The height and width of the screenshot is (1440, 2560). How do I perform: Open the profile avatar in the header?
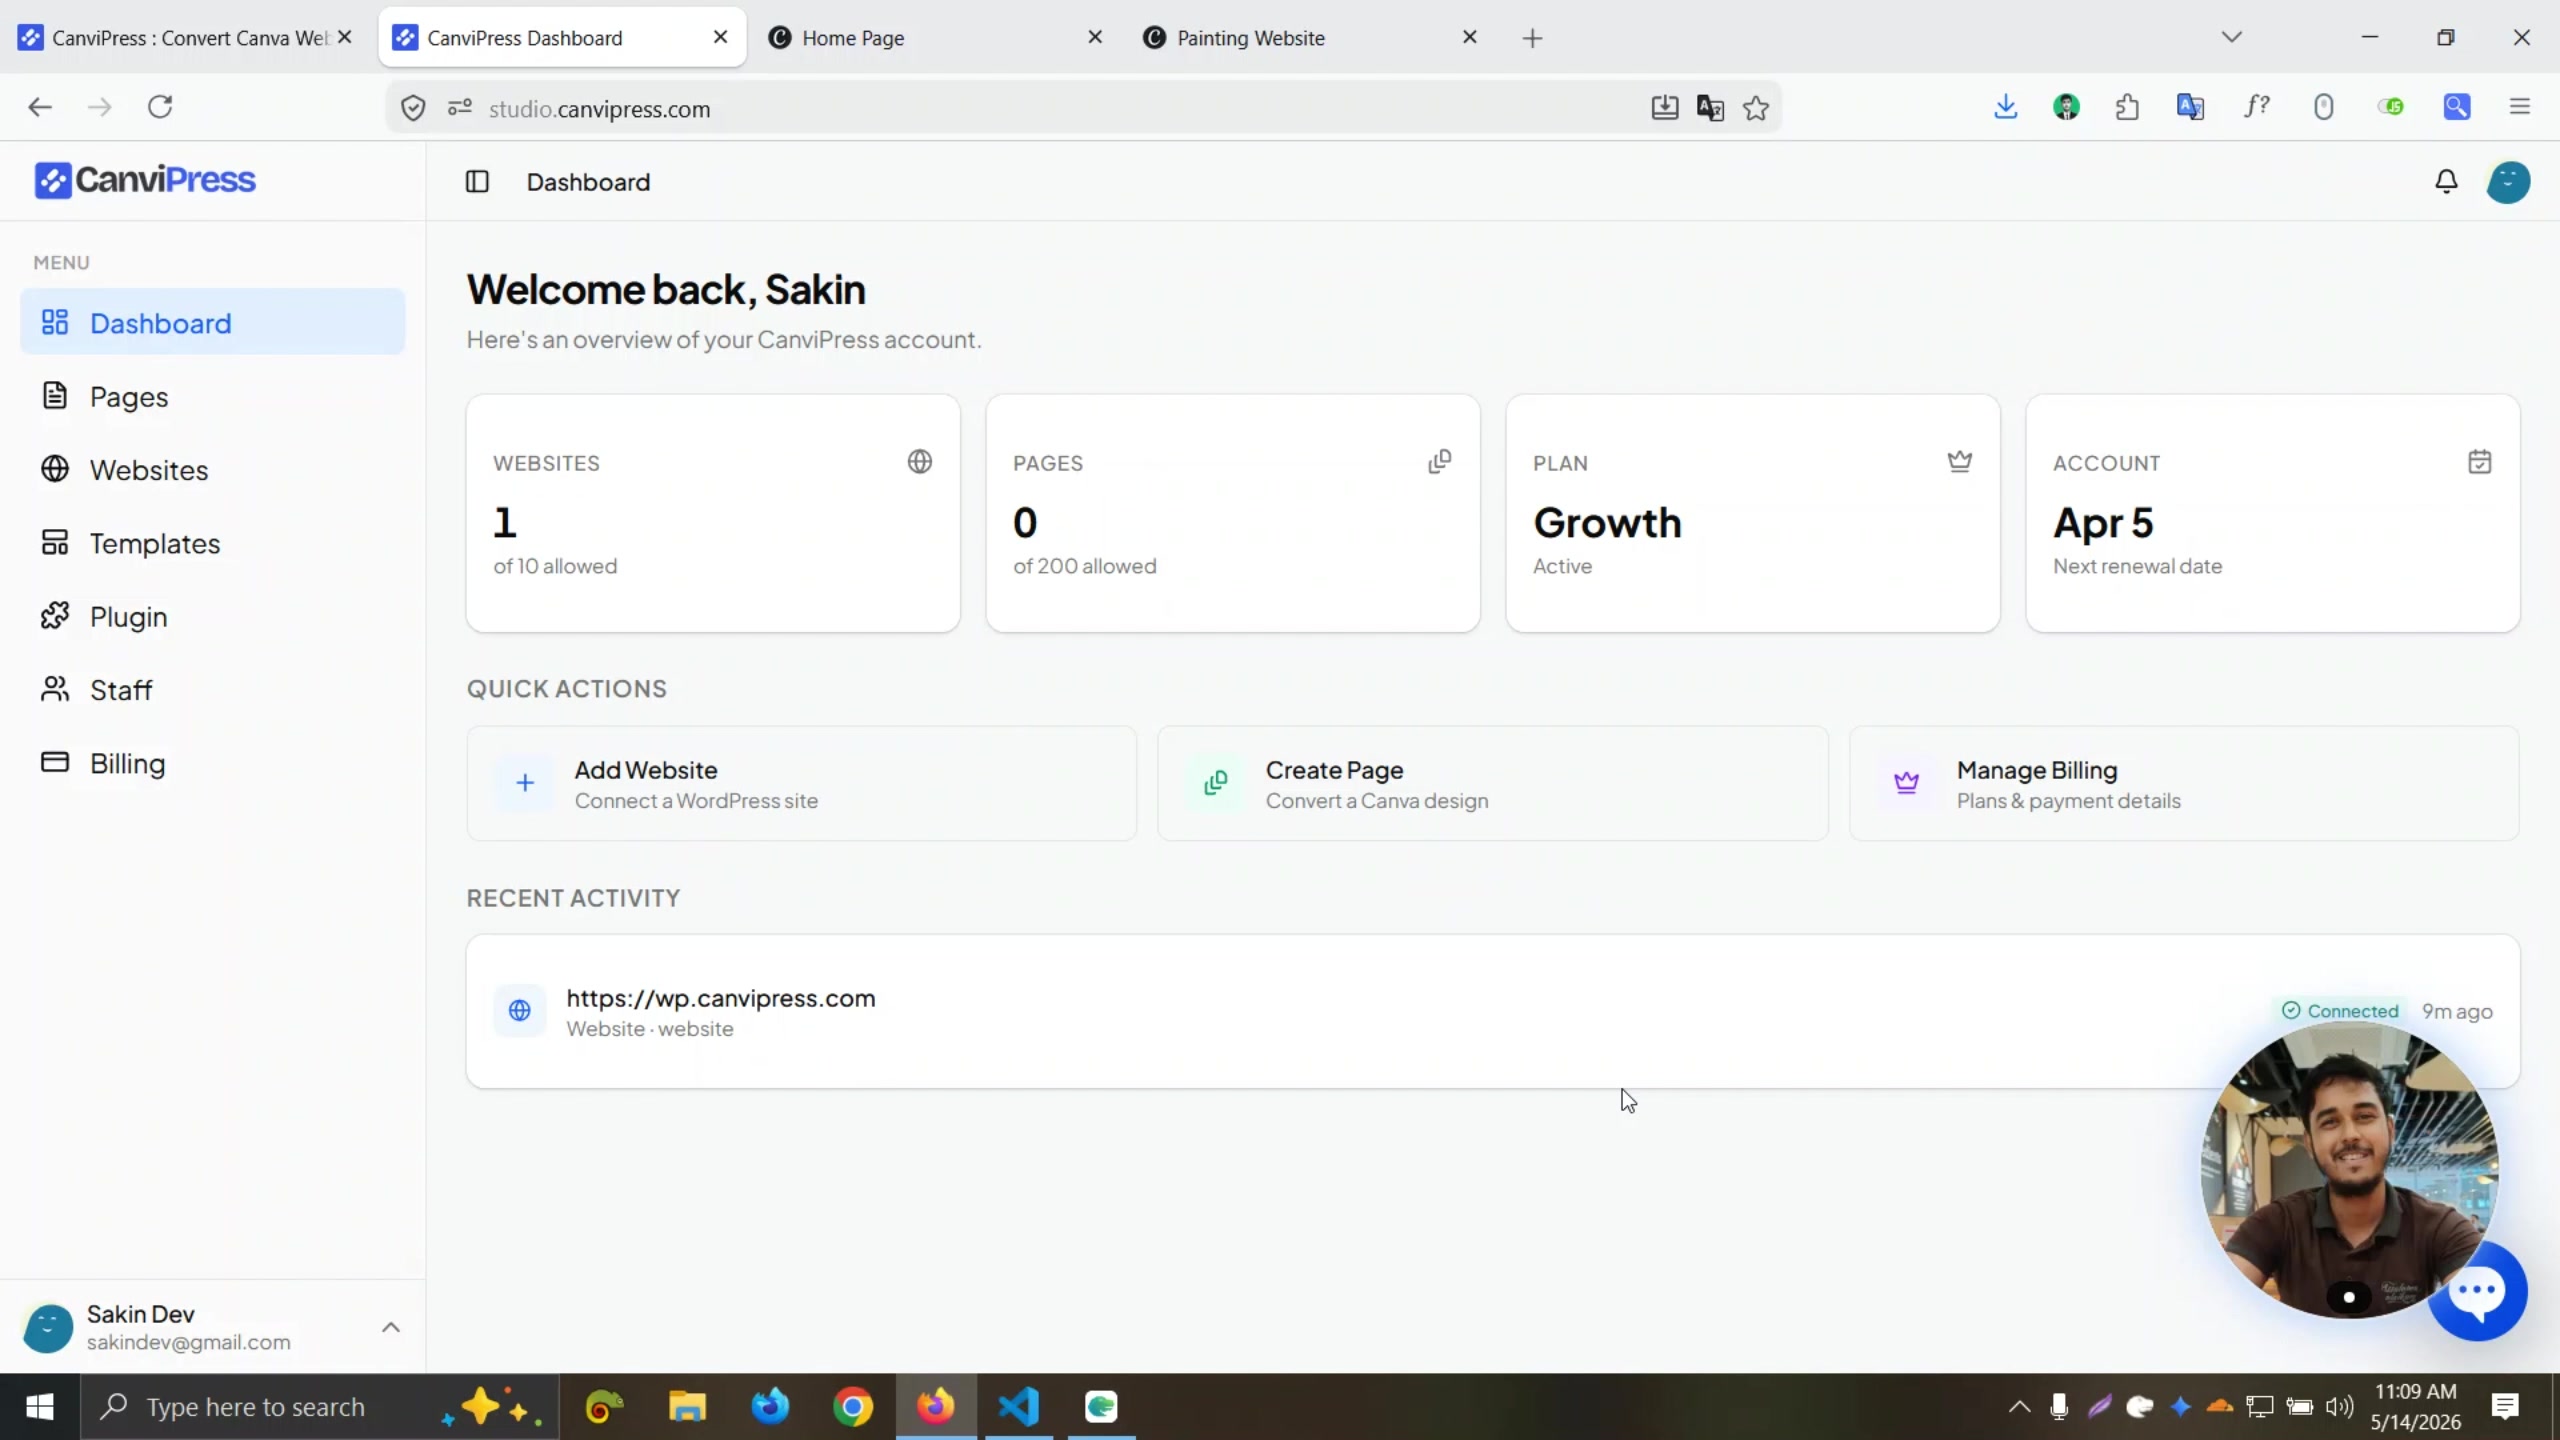2508,182
